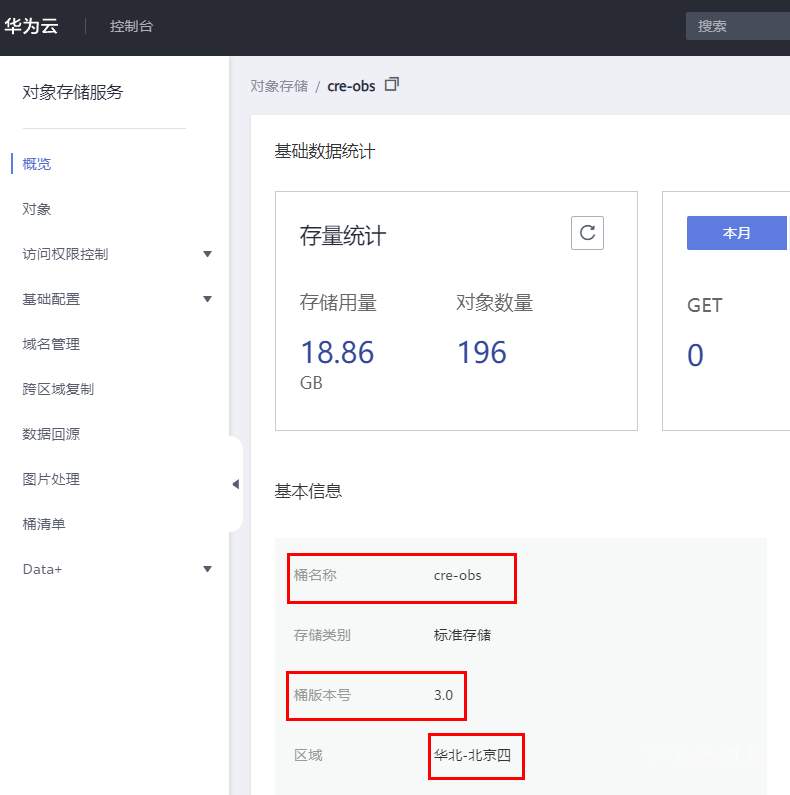The image size is (790, 795).
Task: Click the Data+ menu label
Action: [x=42, y=569]
